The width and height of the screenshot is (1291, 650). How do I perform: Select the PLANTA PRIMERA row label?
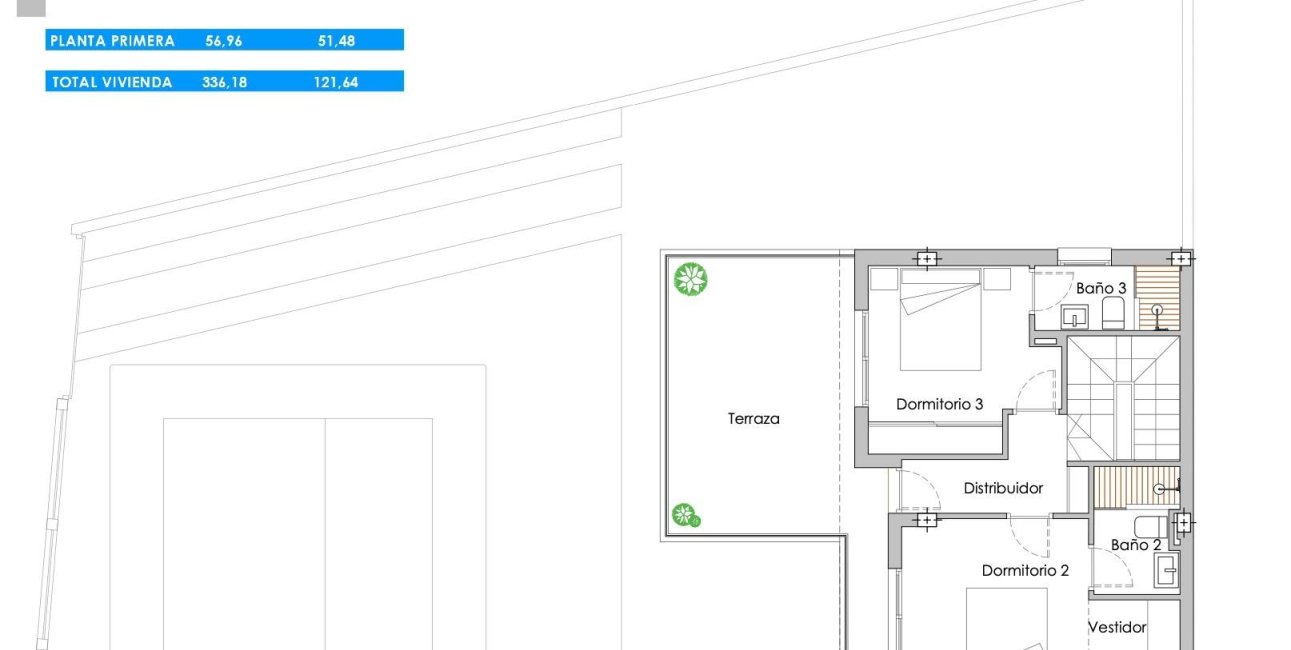(x=112, y=41)
